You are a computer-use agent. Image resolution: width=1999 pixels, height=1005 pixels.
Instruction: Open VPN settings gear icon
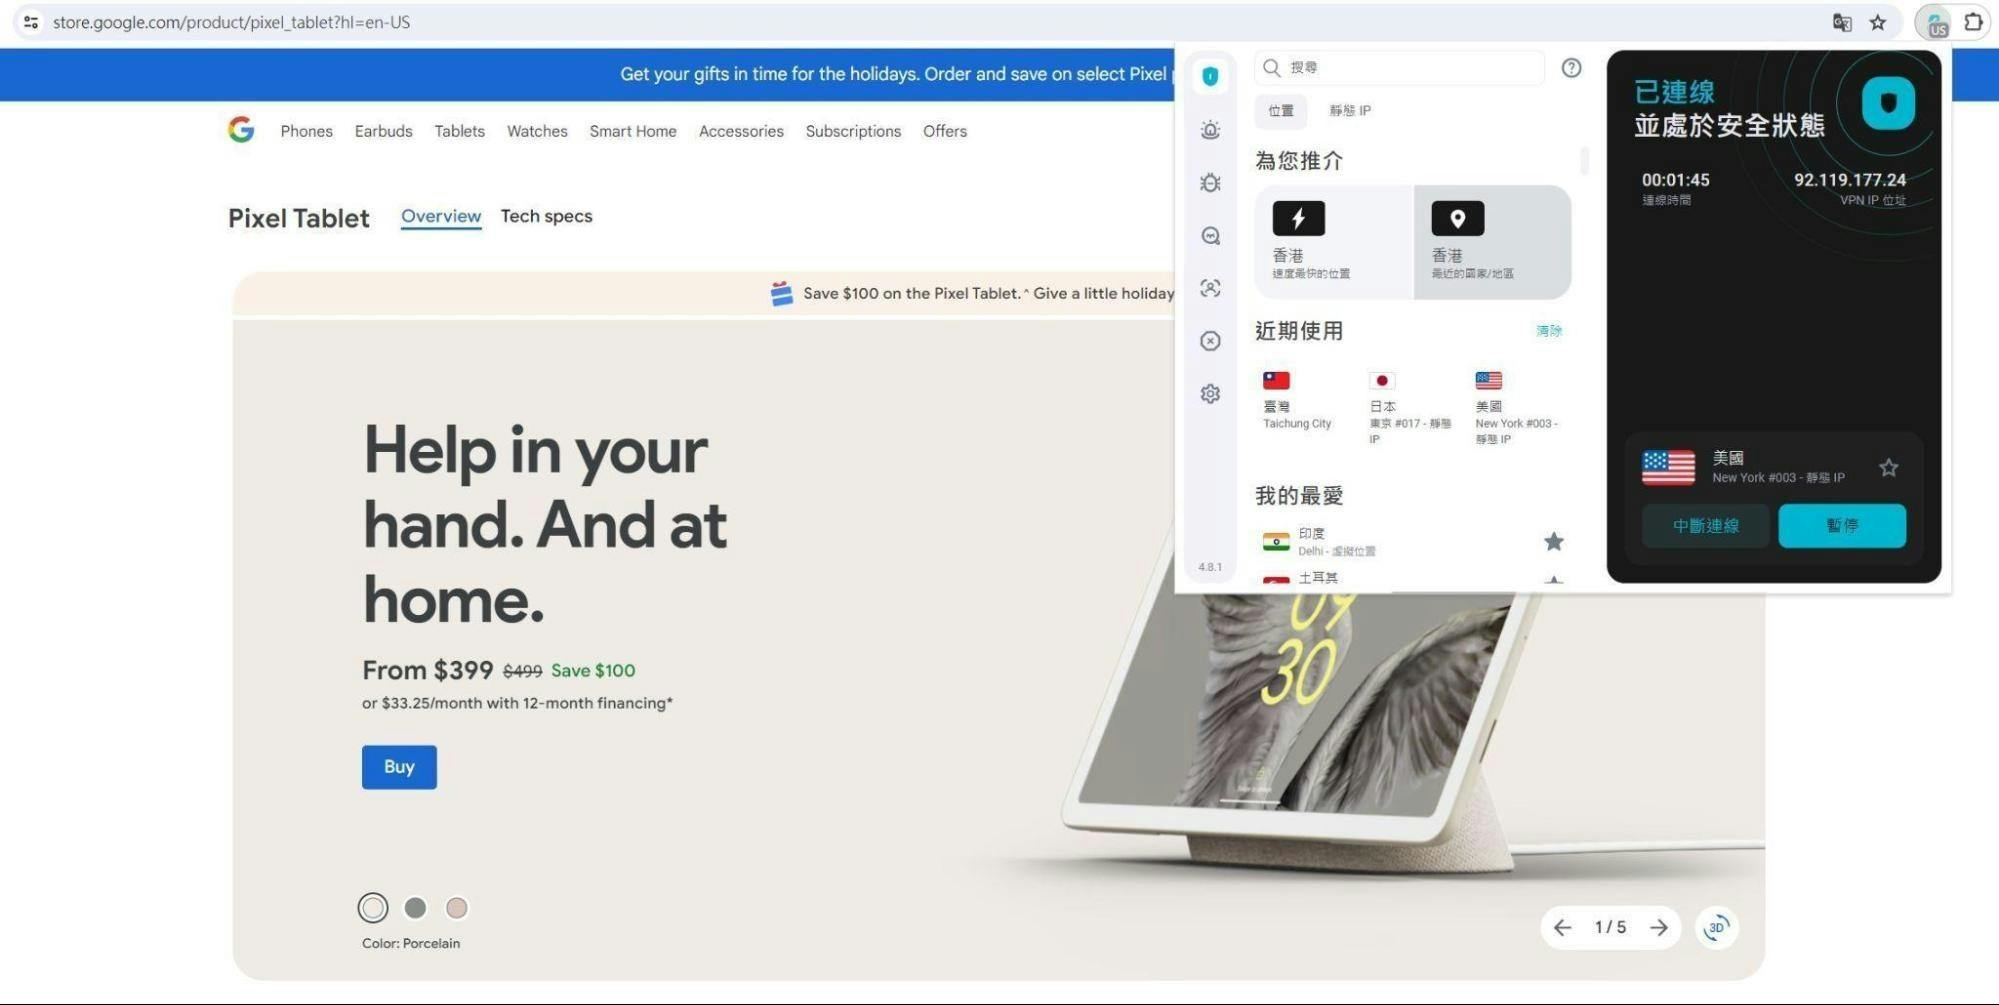pos(1210,394)
